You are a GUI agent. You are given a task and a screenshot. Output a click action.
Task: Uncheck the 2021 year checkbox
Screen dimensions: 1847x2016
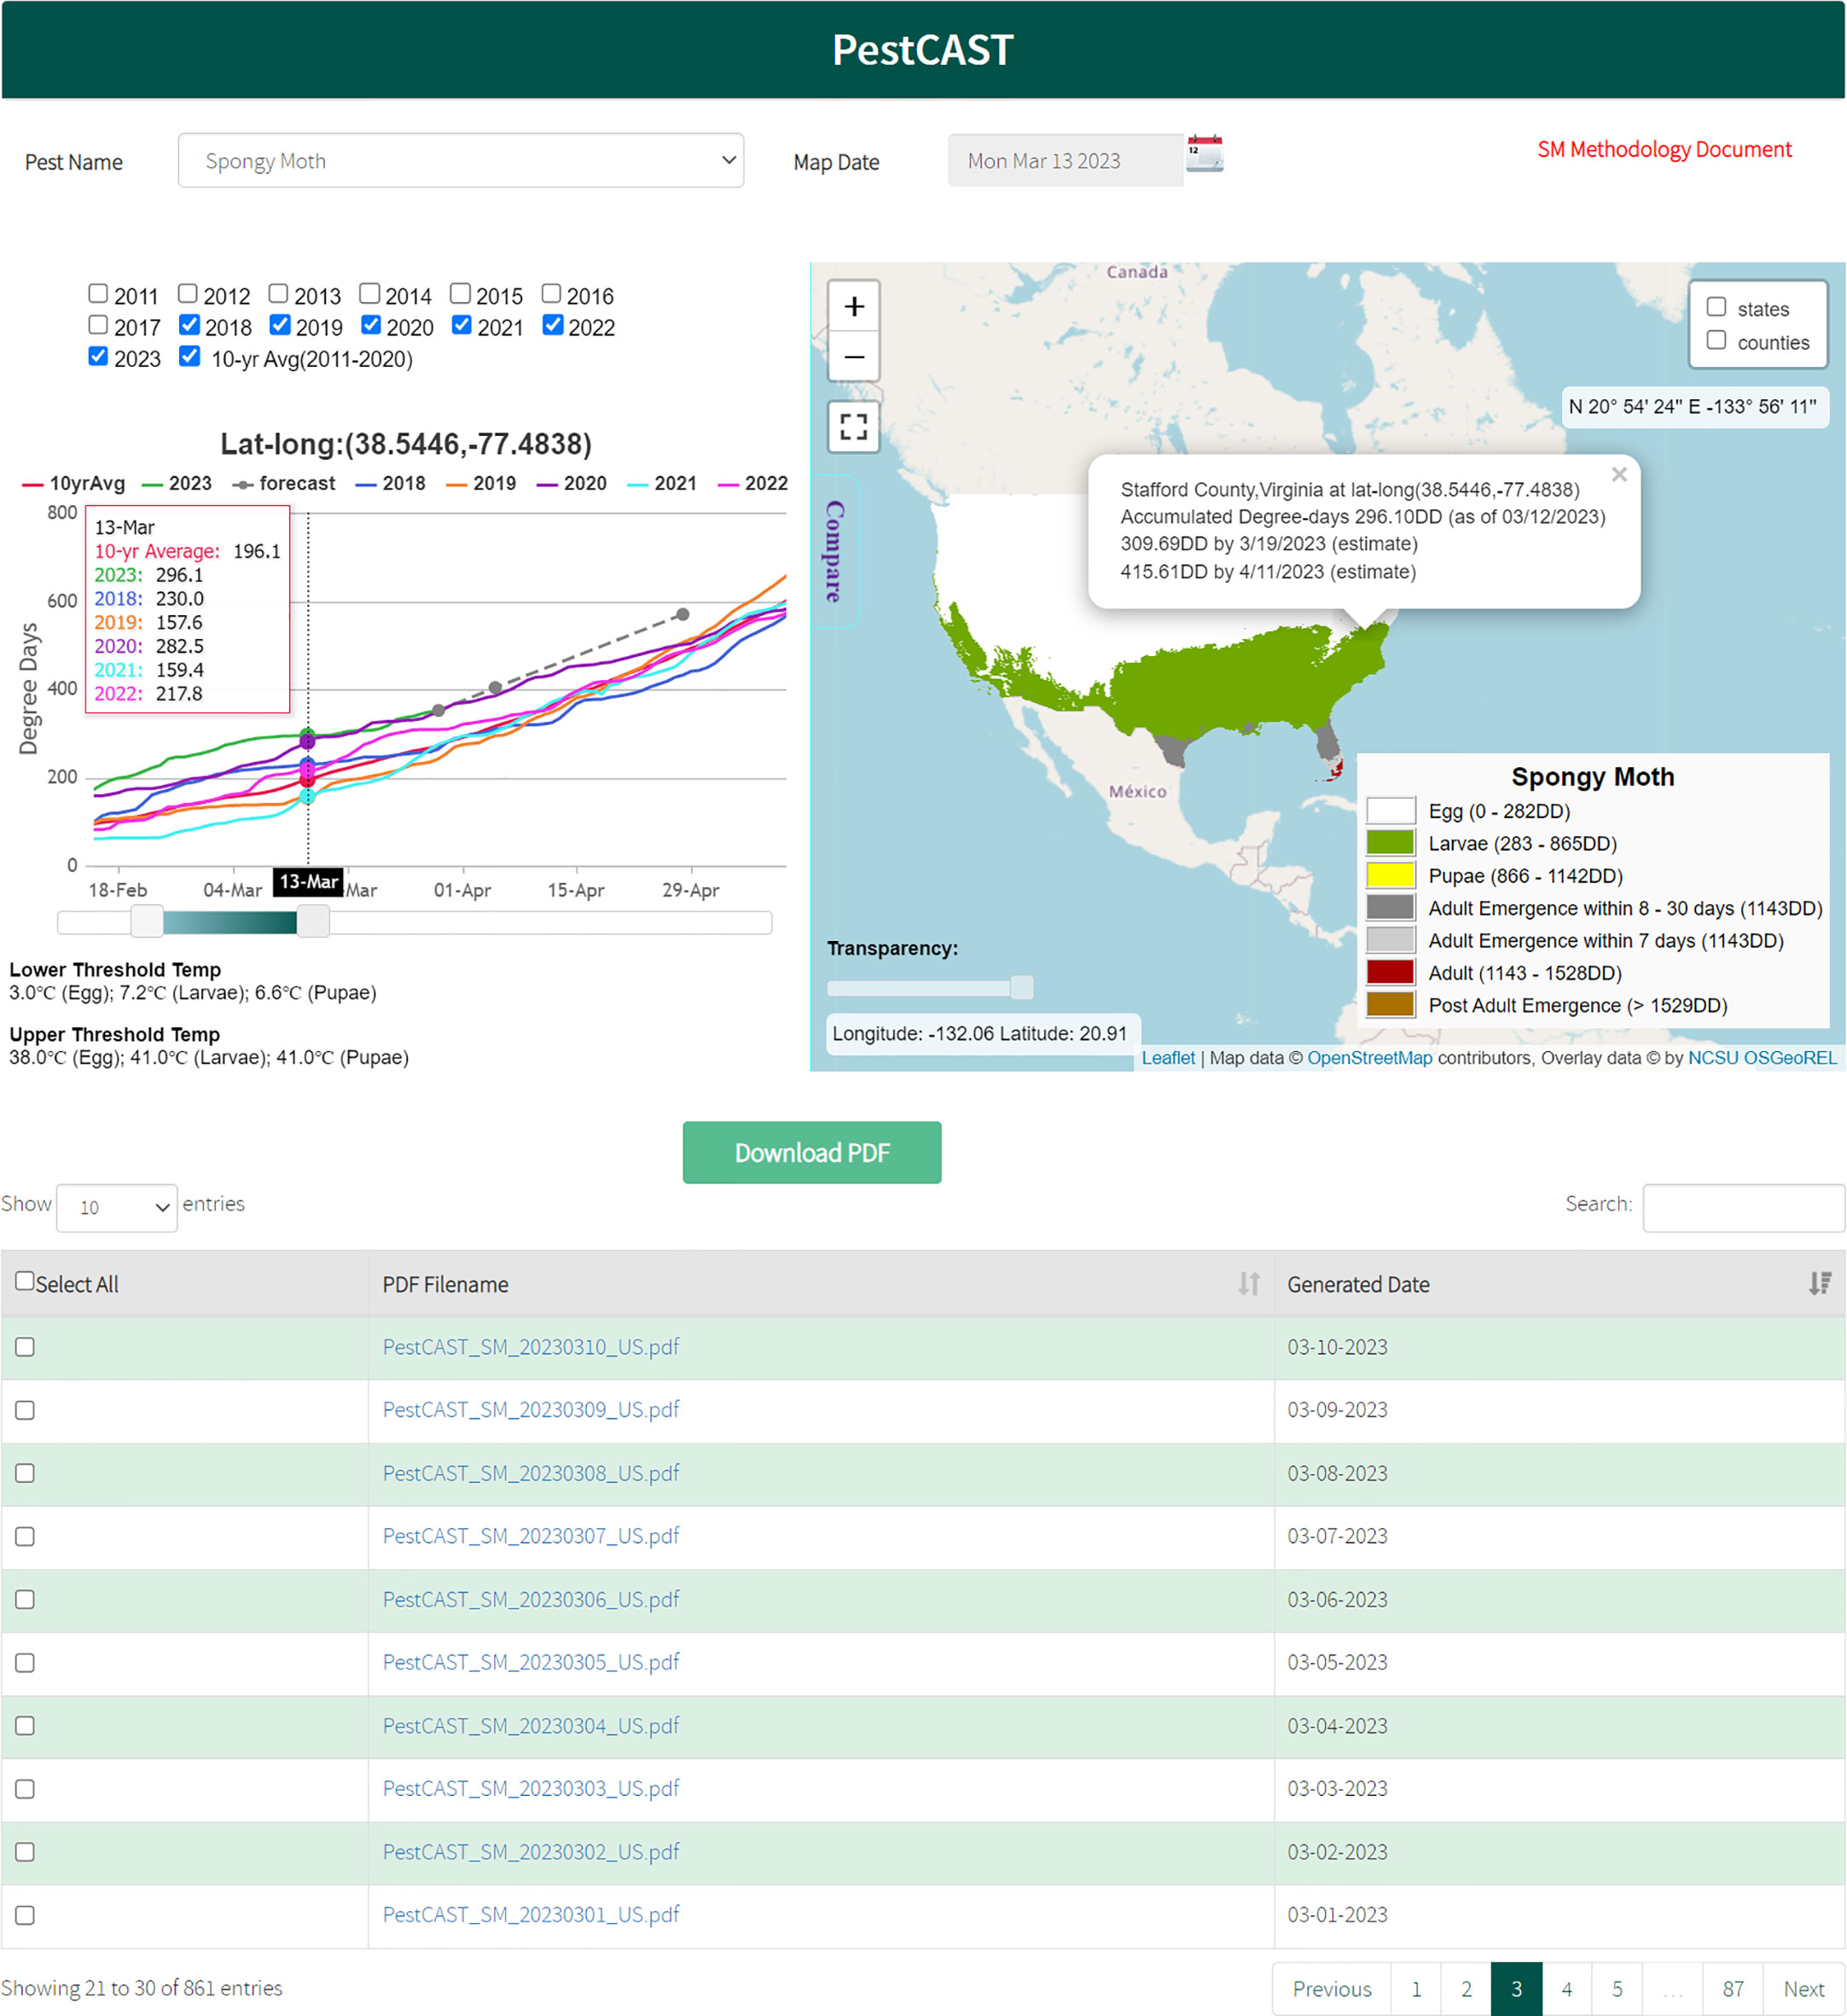(461, 325)
